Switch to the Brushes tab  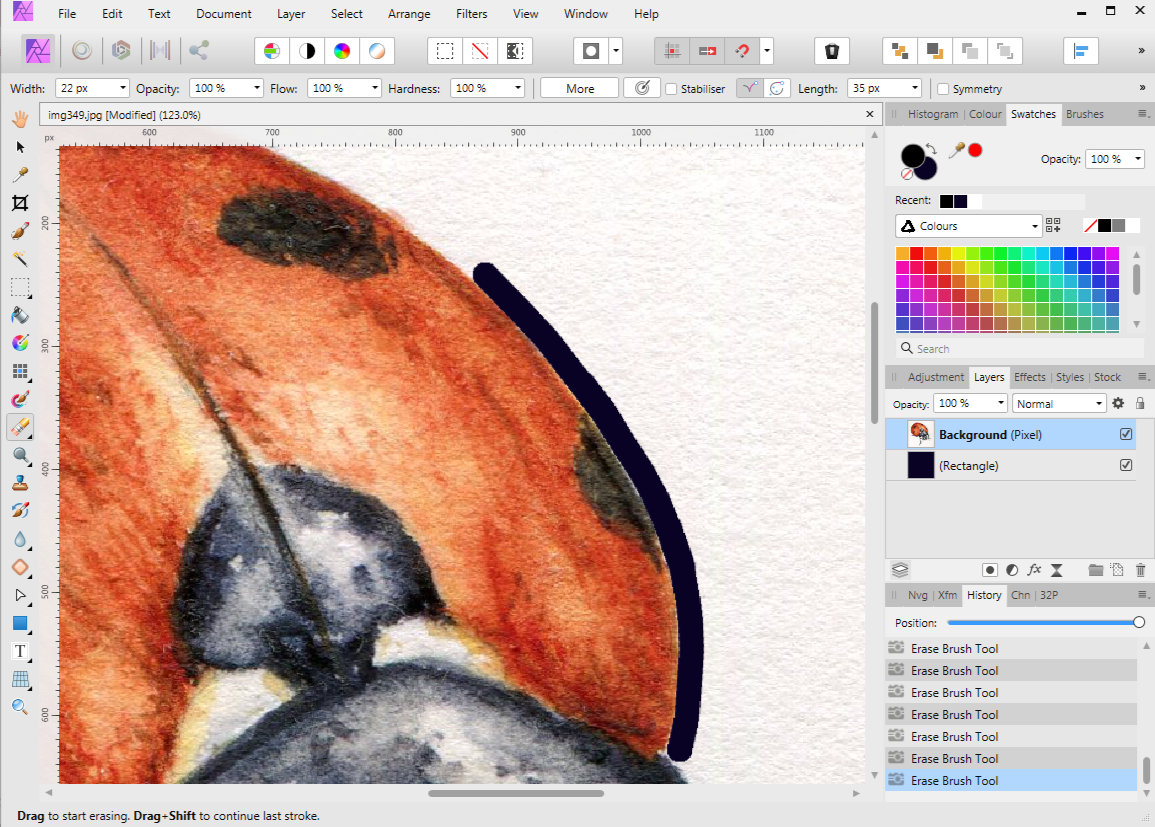tap(1084, 114)
